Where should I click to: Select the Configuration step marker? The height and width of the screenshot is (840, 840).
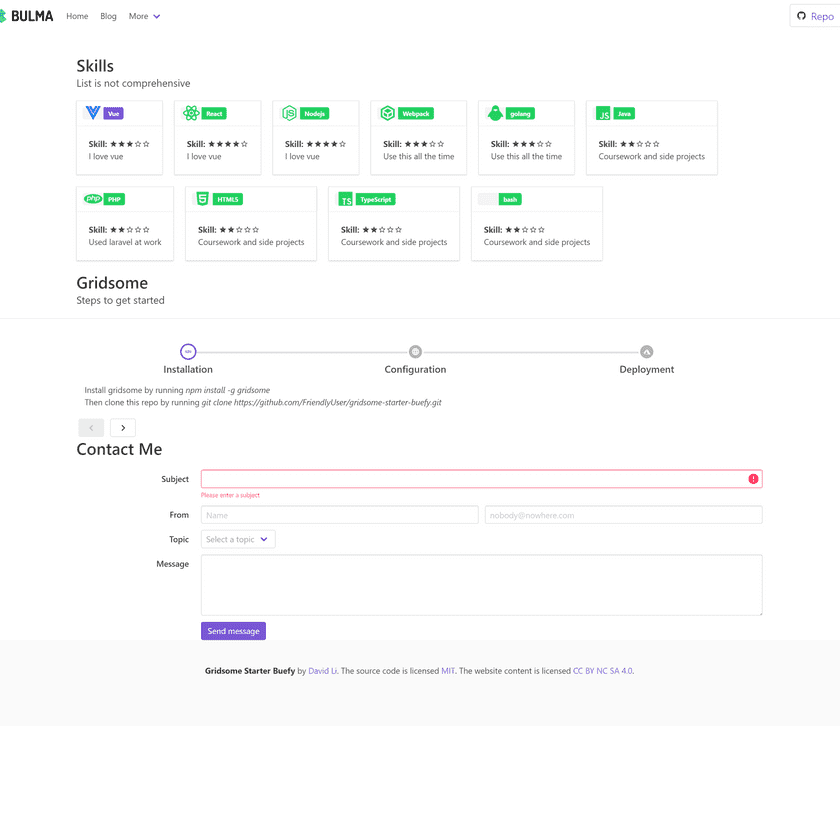(415, 352)
